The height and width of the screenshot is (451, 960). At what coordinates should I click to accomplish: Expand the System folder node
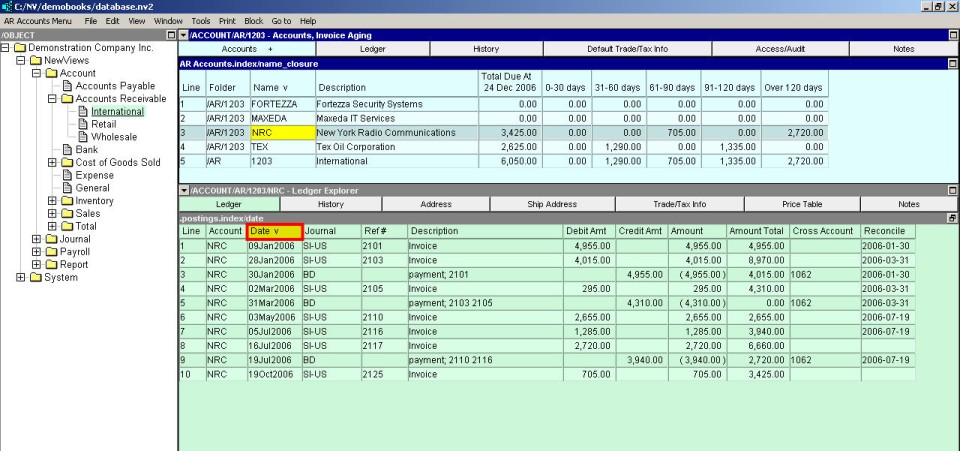click(22, 278)
